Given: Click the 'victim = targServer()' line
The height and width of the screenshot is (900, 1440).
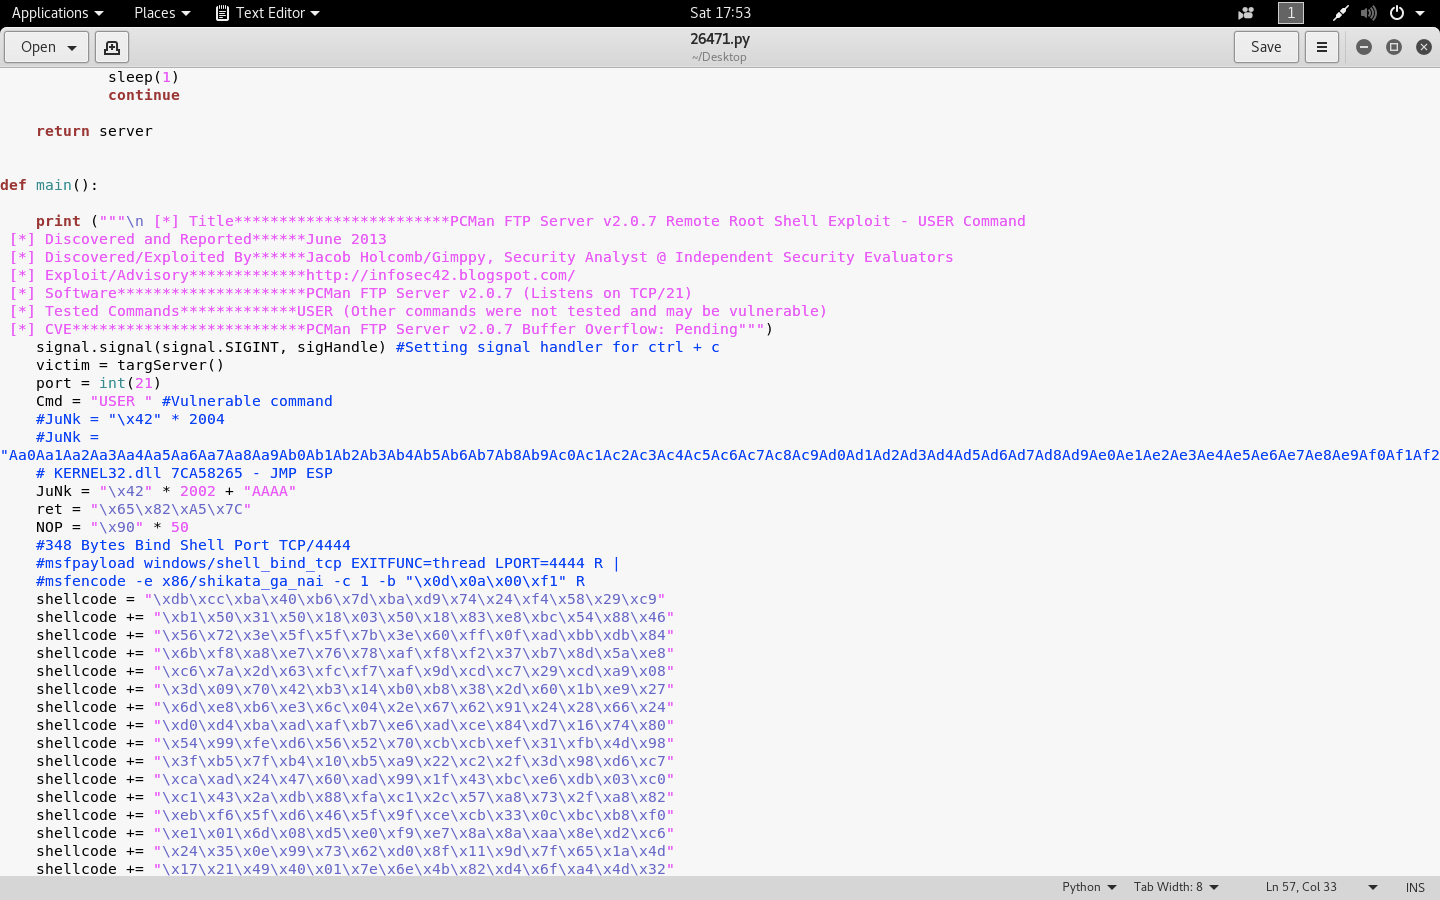Looking at the screenshot, I should [130, 365].
